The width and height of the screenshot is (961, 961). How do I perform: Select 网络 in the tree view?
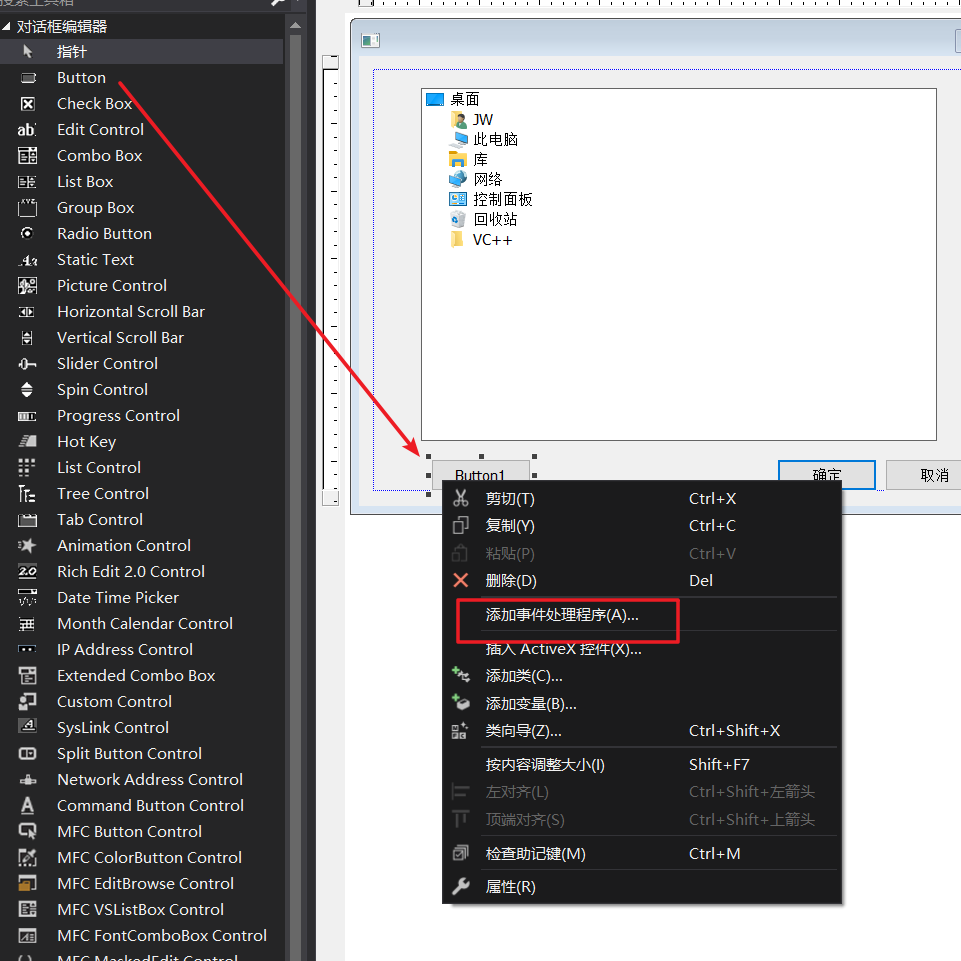(488, 180)
